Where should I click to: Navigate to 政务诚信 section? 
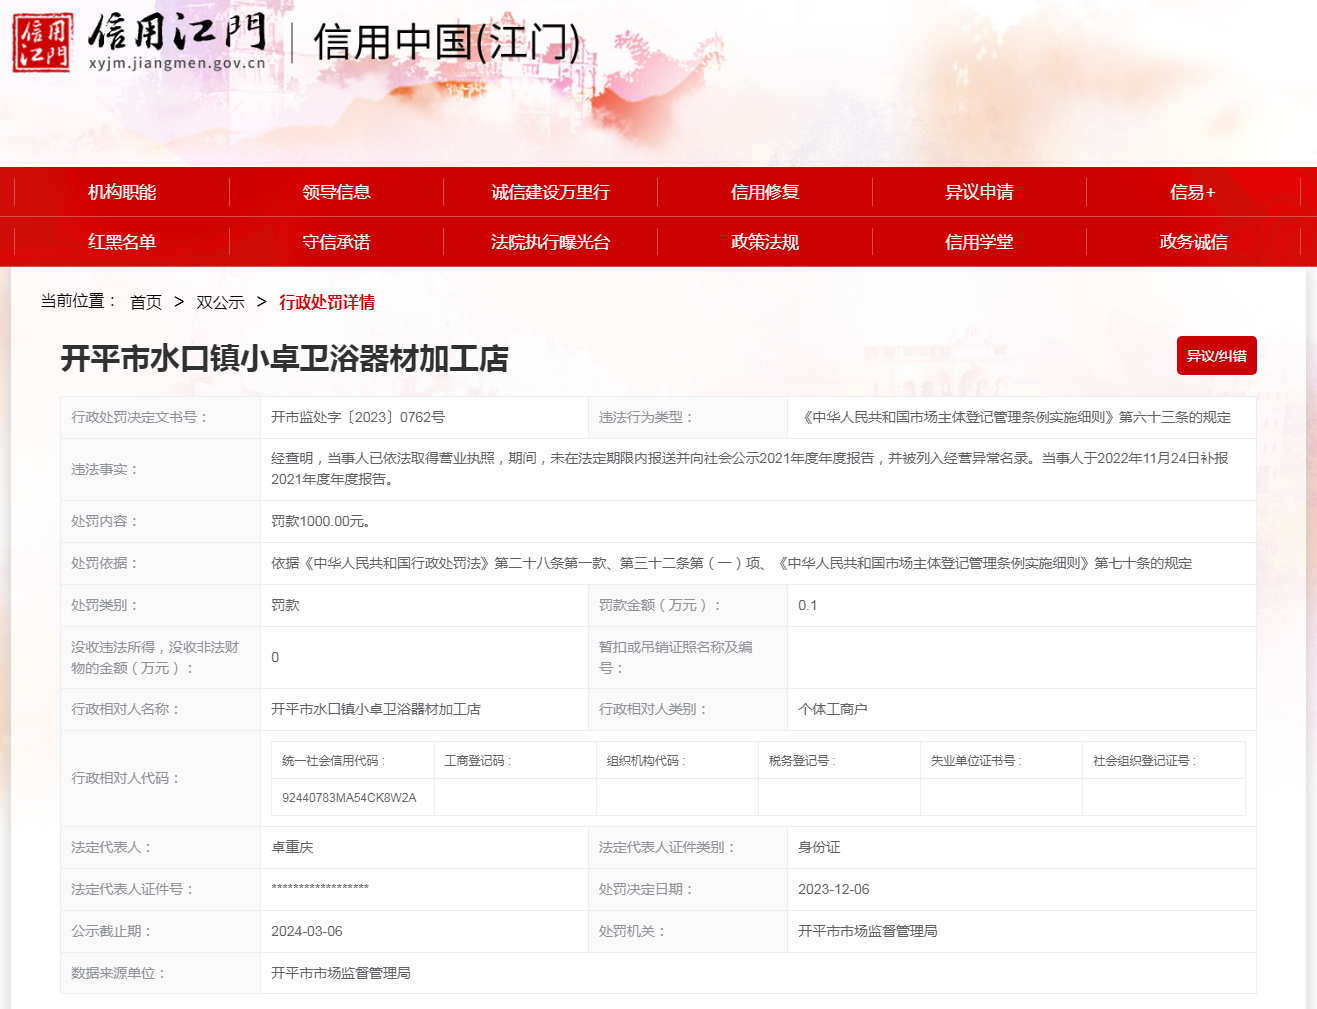[x=1193, y=242]
